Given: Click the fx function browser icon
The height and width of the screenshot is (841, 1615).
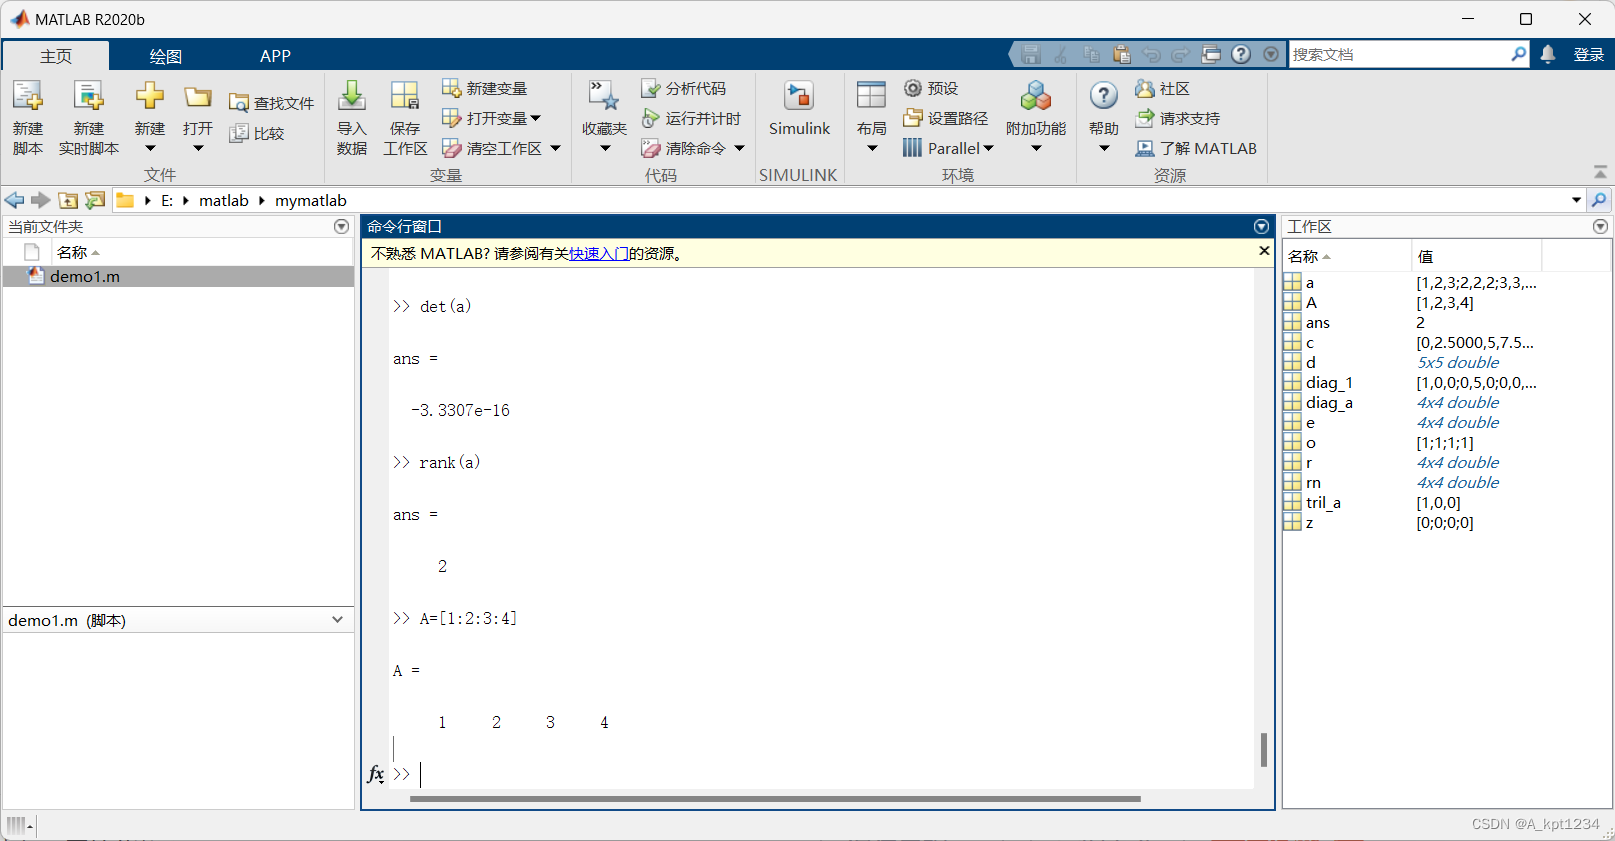Looking at the screenshot, I should point(376,773).
